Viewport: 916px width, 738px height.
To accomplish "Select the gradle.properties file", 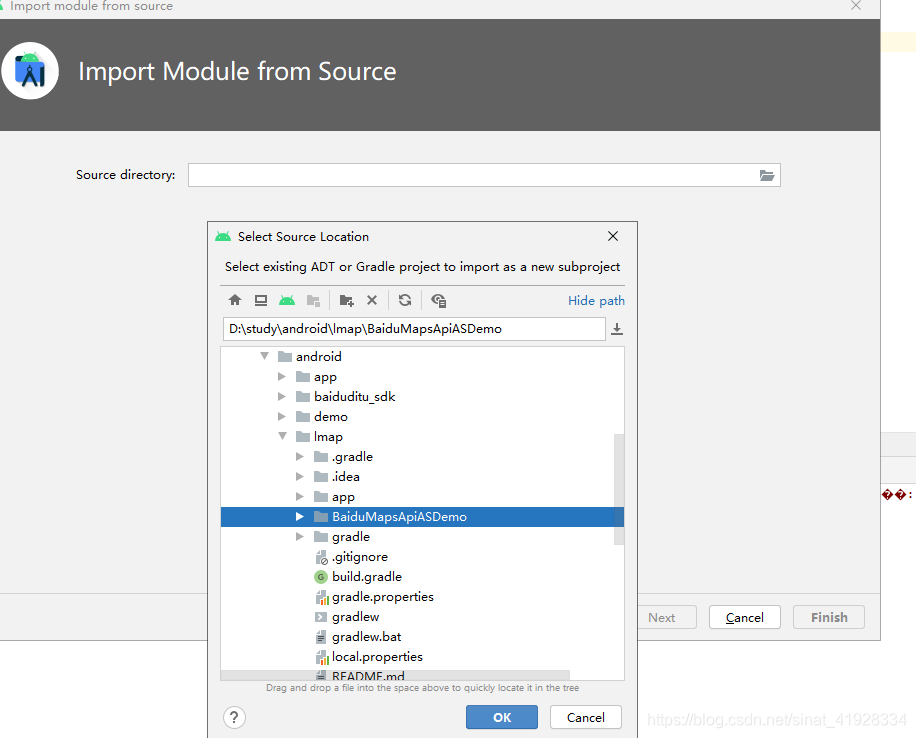I will [422, 597].
